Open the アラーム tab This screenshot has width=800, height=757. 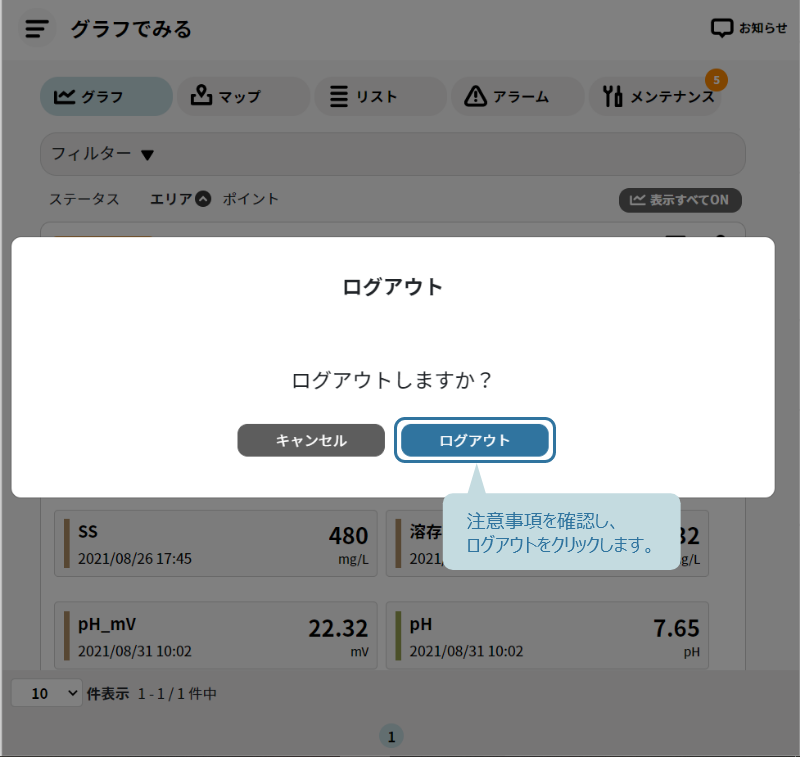(x=517, y=96)
